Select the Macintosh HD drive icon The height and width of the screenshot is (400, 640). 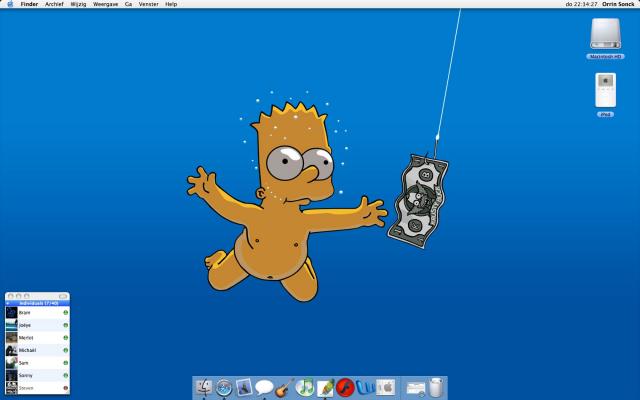click(605, 33)
